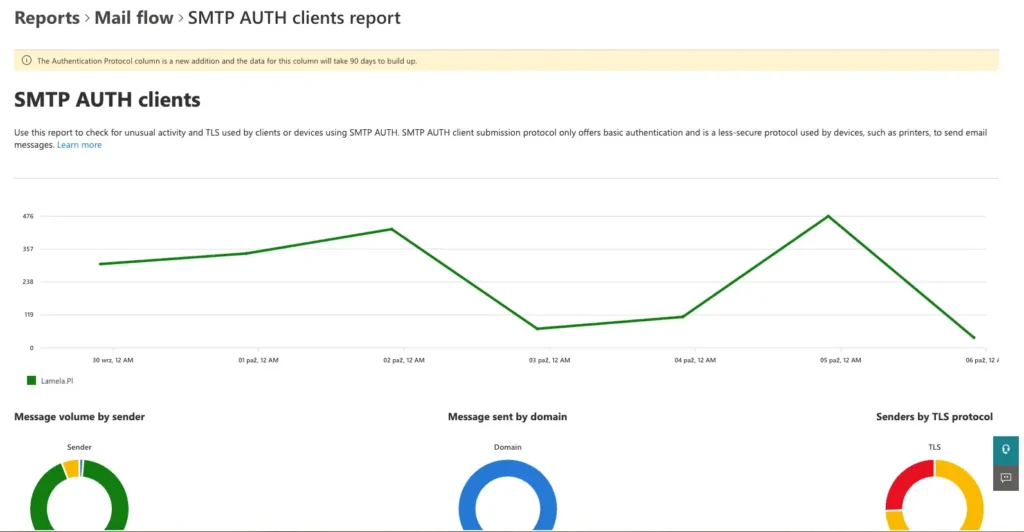Screen dimensions: 1024x532
Task: Click the 238 y-axis value
Action: pos(28,282)
